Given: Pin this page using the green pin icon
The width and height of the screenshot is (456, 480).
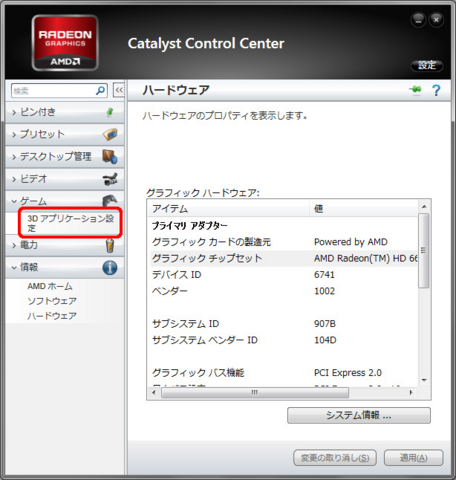Looking at the screenshot, I should pos(415,90).
